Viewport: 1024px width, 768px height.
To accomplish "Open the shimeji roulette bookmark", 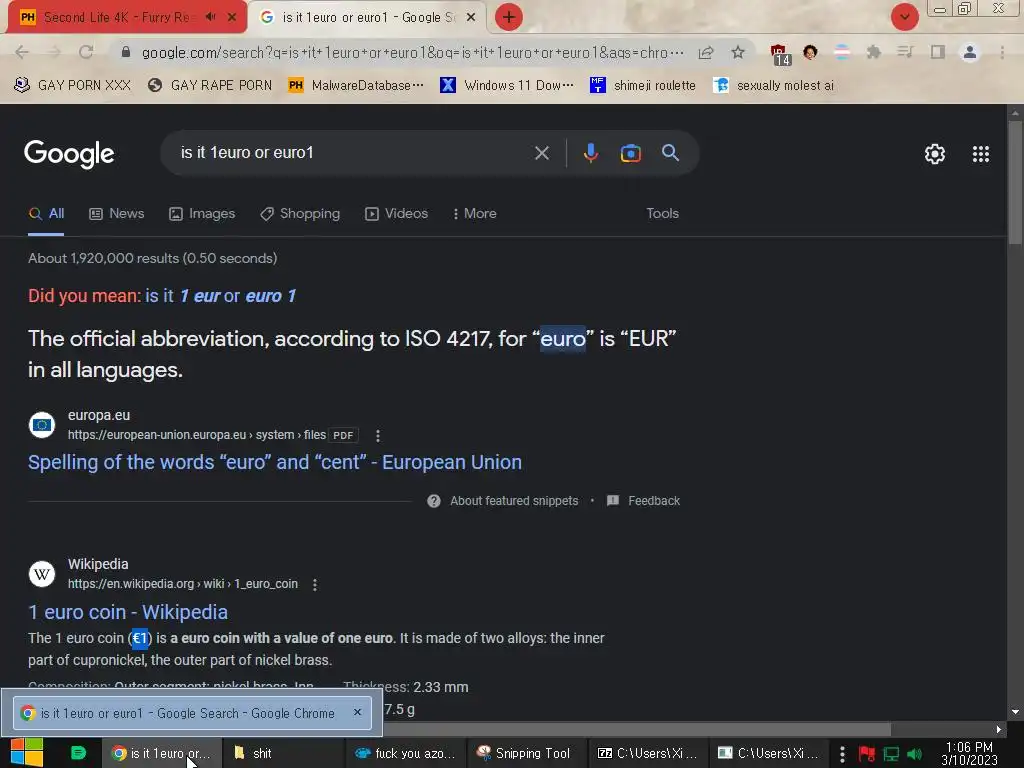I will click(x=643, y=86).
